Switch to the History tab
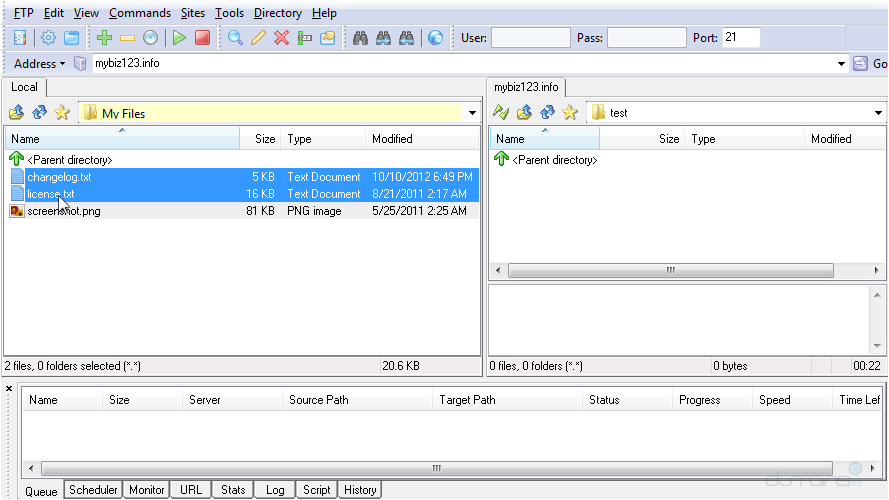 point(360,489)
